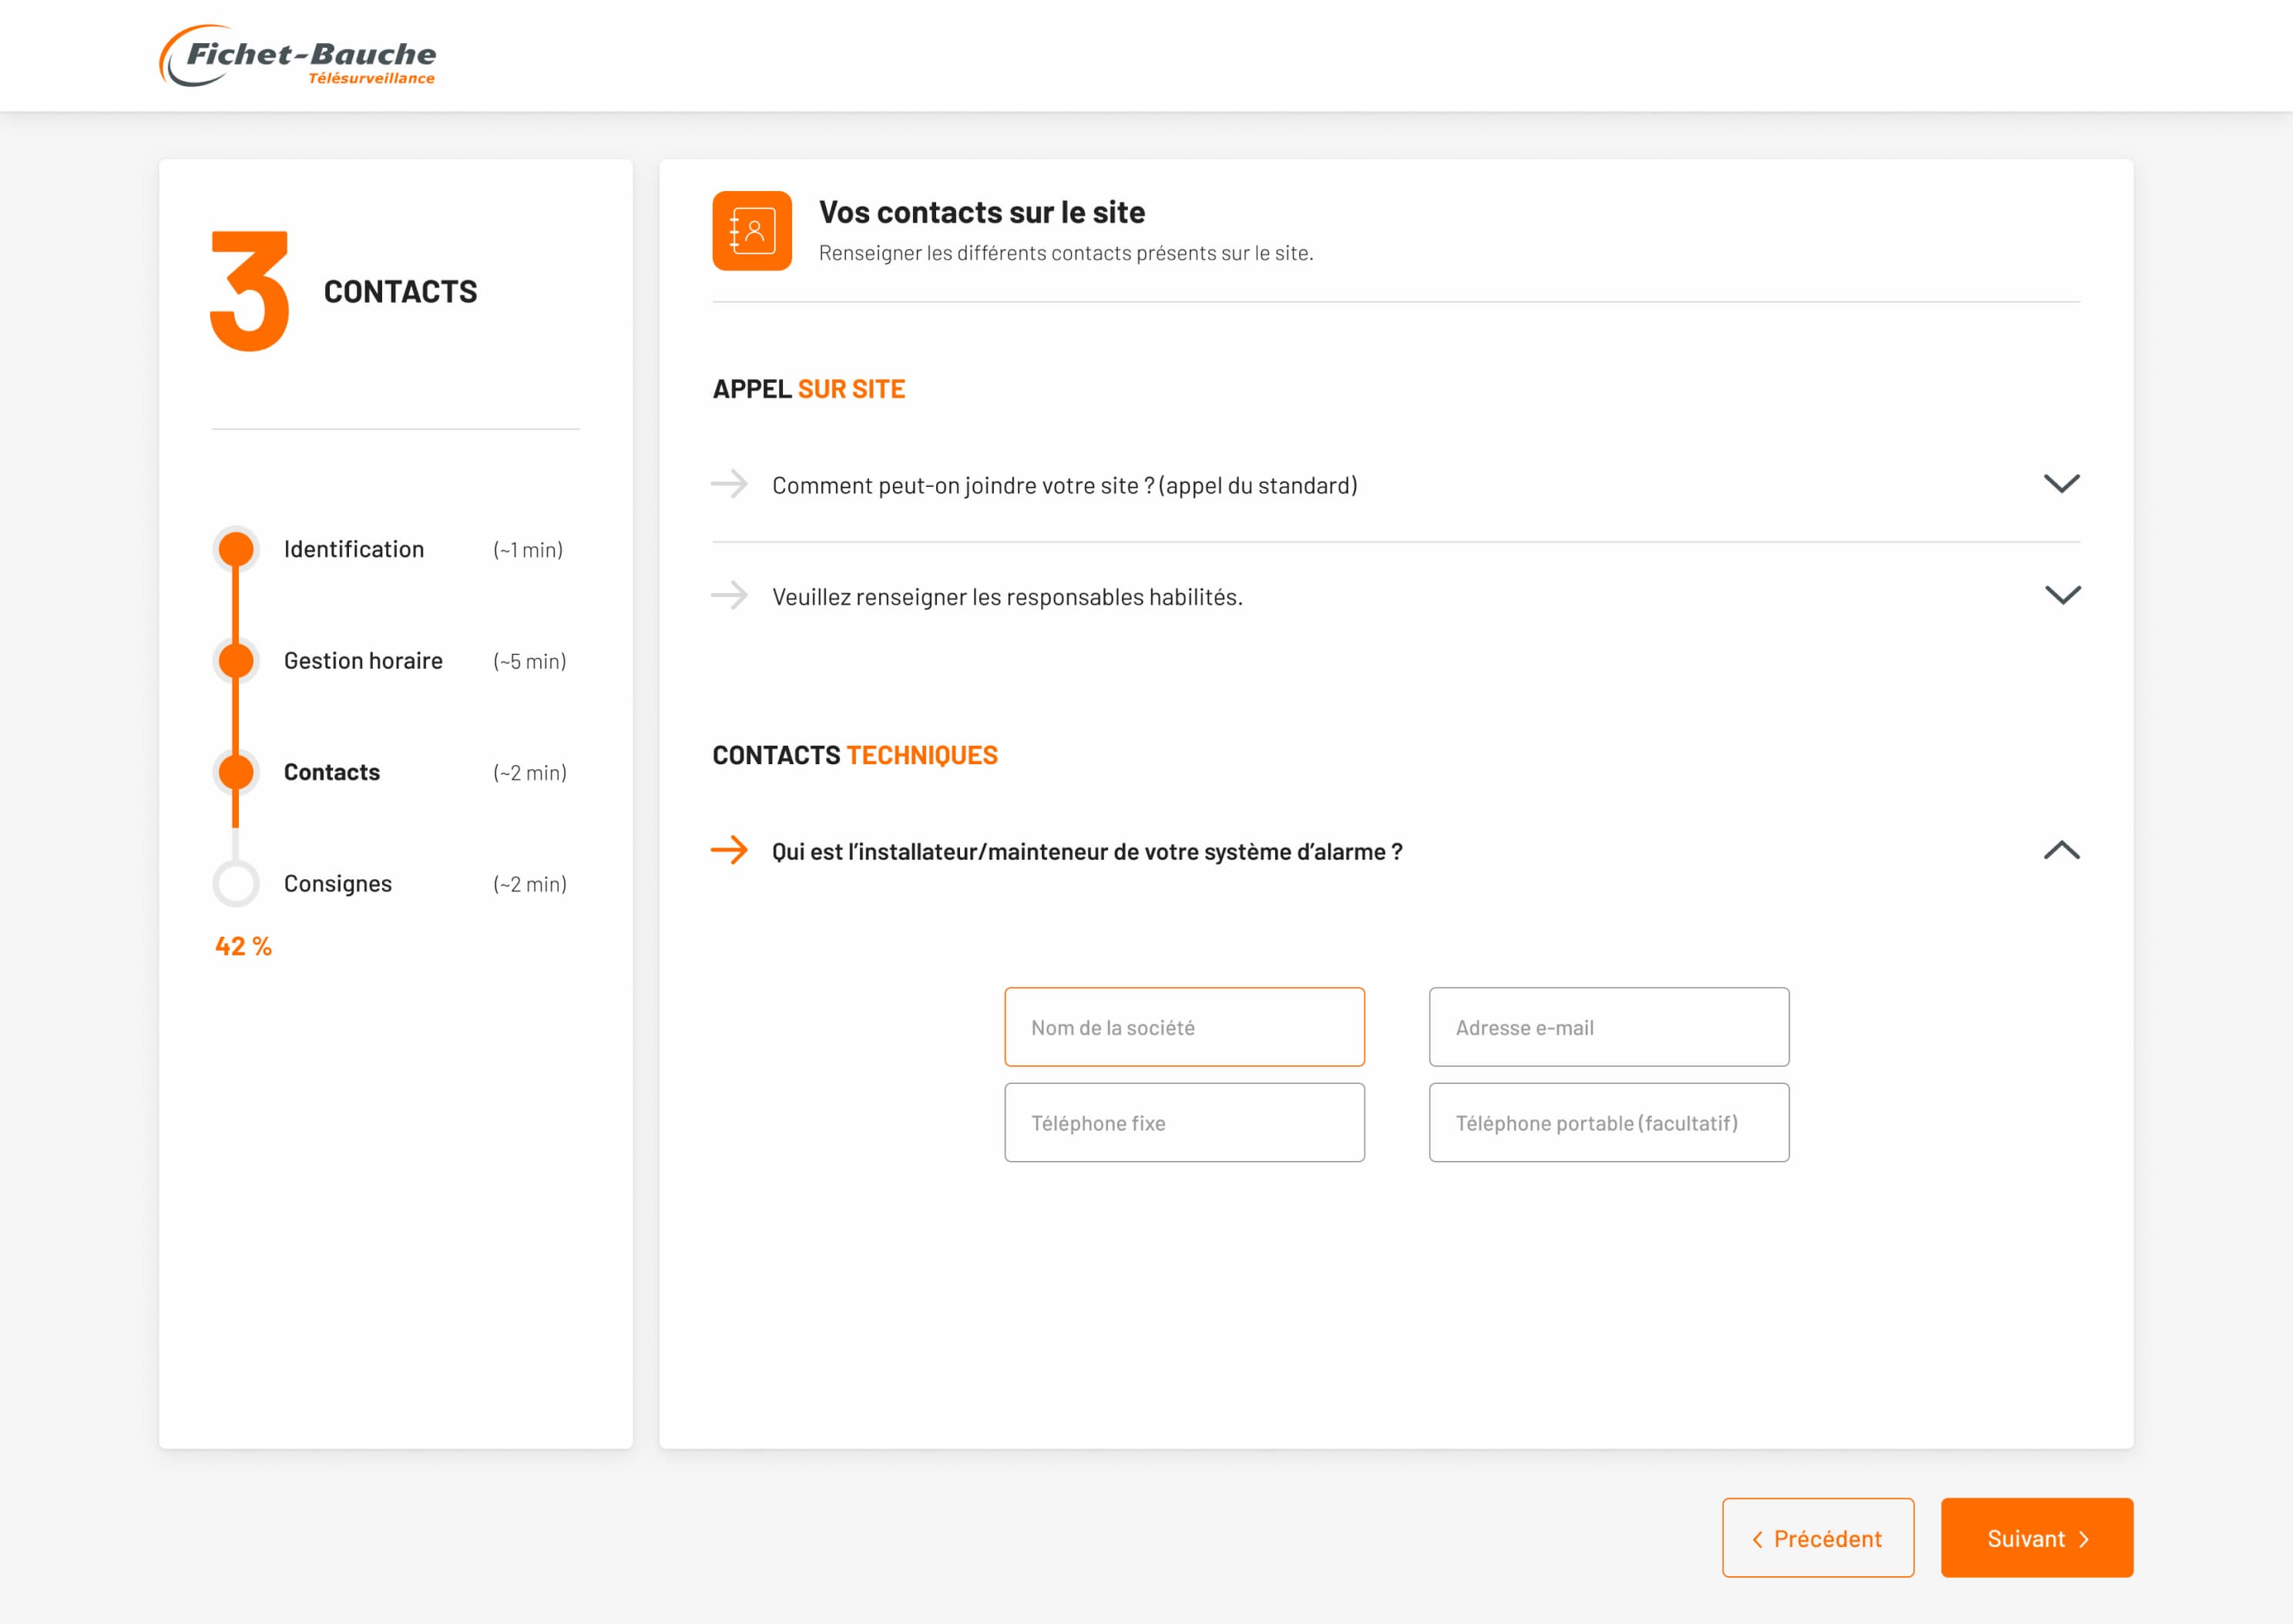Screen dimensions: 2293x1624
Task: Click the Gestion horaire step circle
Action: pos(236,660)
